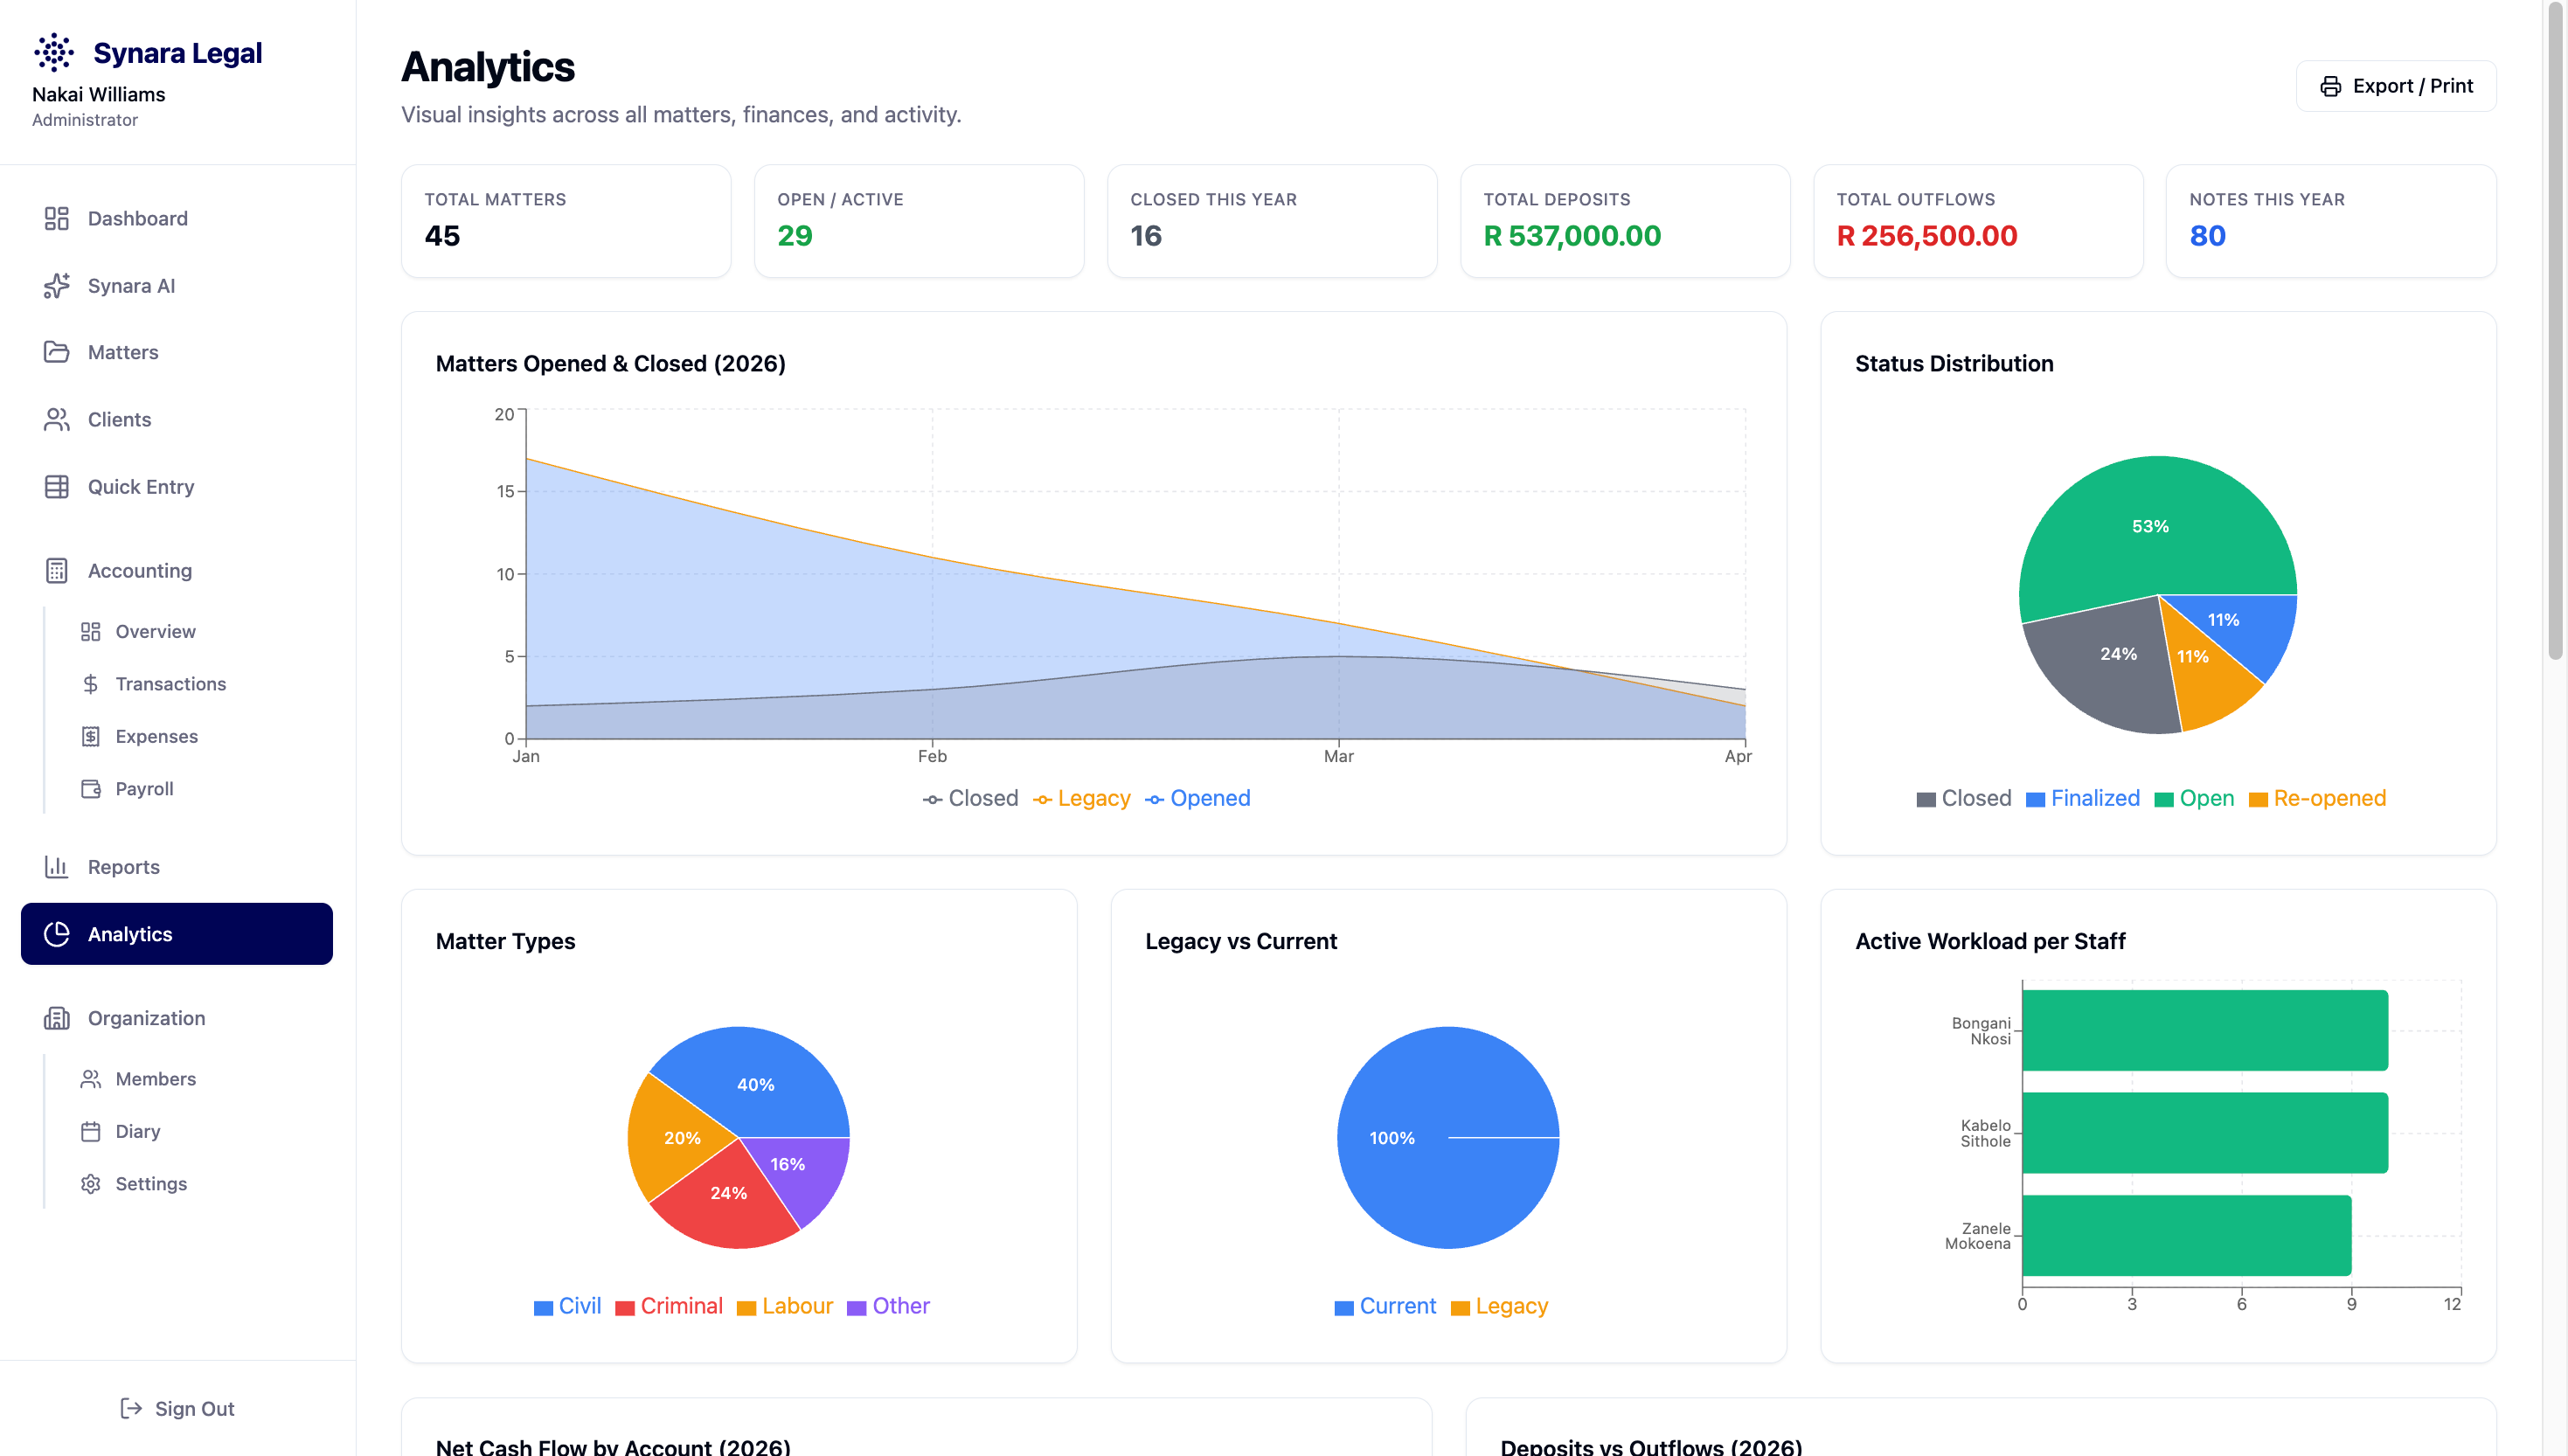This screenshot has height=1456, width=2568.
Task: Click the Total Outflows value R 256,500.00
Action: point(1927,236)
